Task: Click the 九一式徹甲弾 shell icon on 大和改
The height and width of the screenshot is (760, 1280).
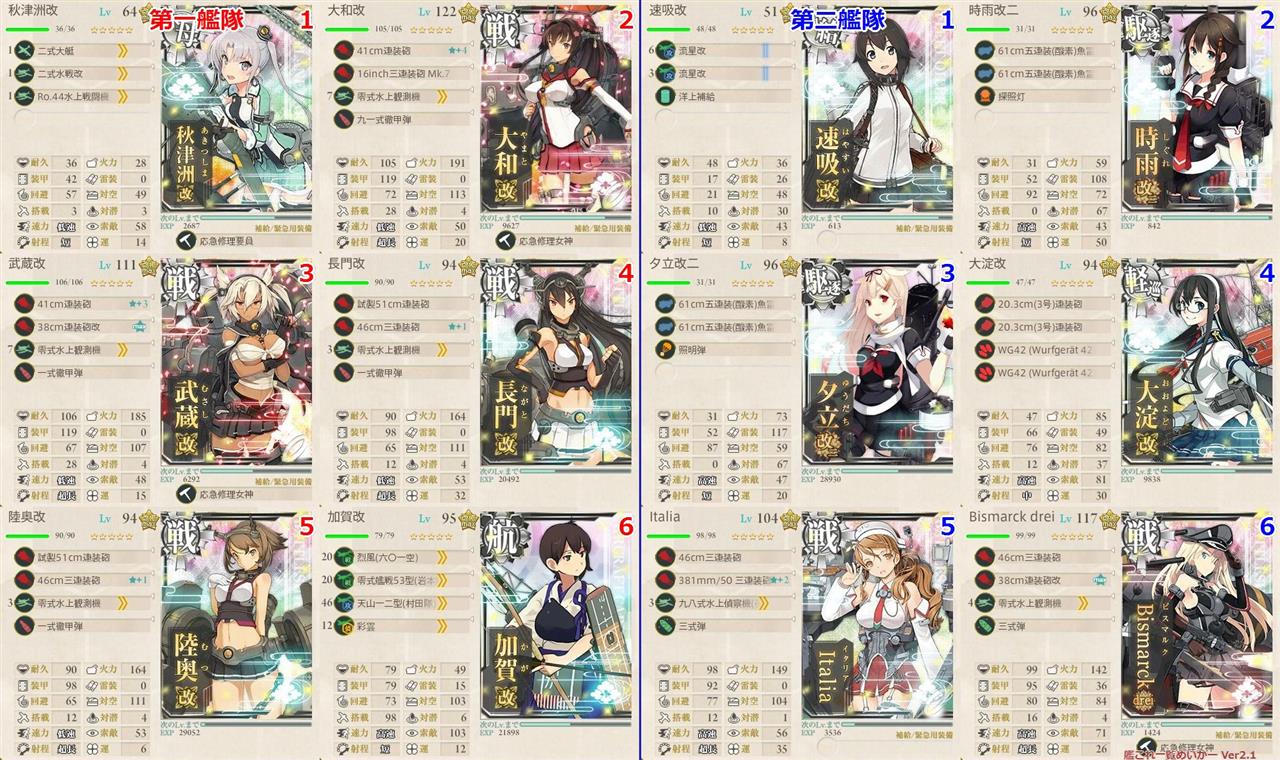Action: click(341, 119)
